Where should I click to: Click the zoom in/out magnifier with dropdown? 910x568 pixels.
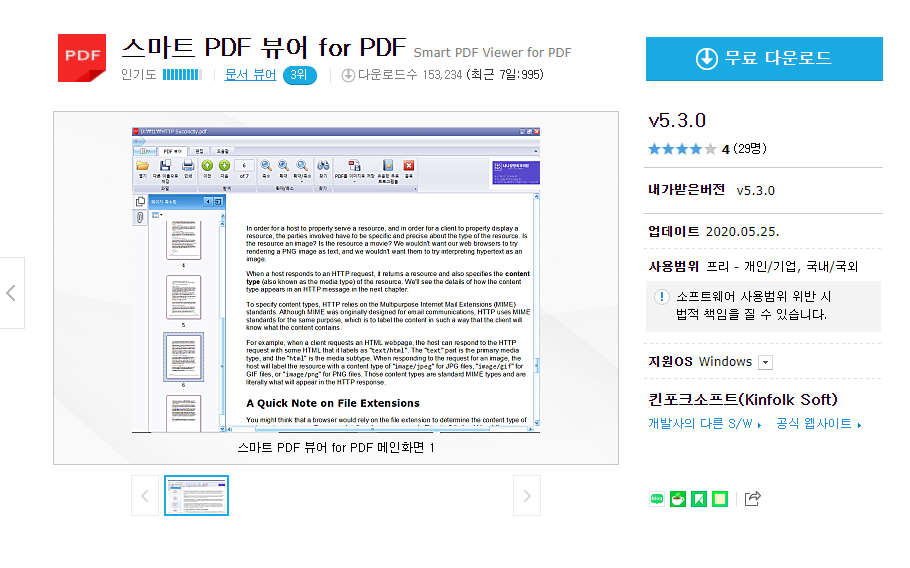[302, 167]
